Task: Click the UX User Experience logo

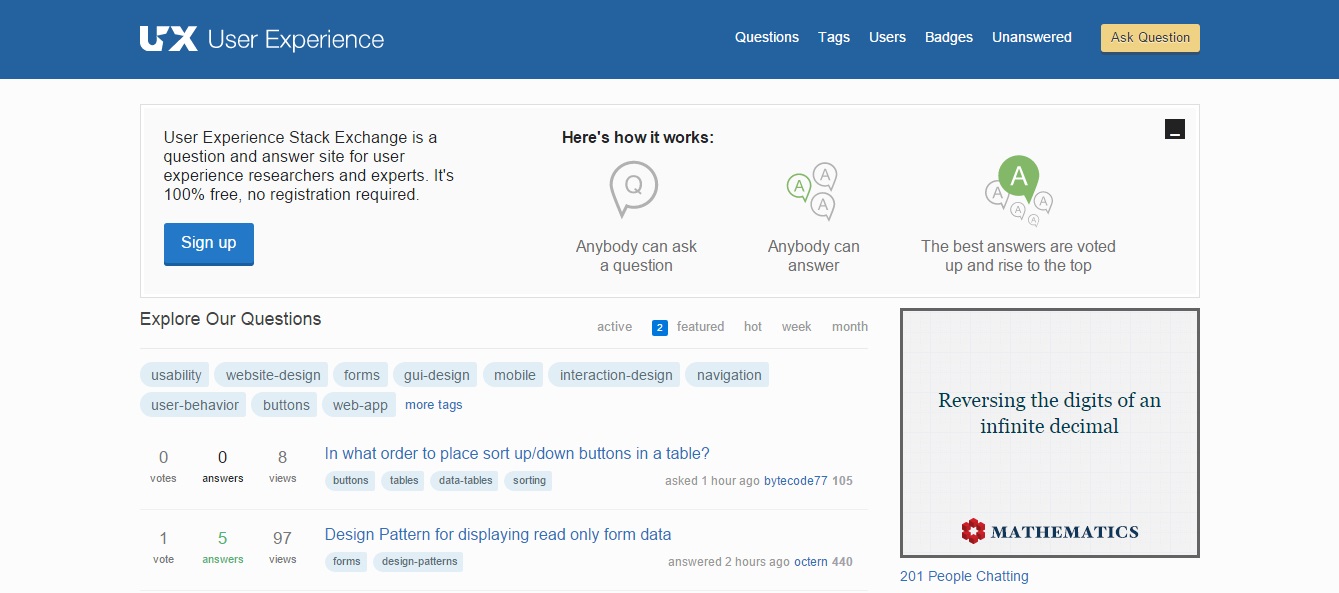Action: 262,39
